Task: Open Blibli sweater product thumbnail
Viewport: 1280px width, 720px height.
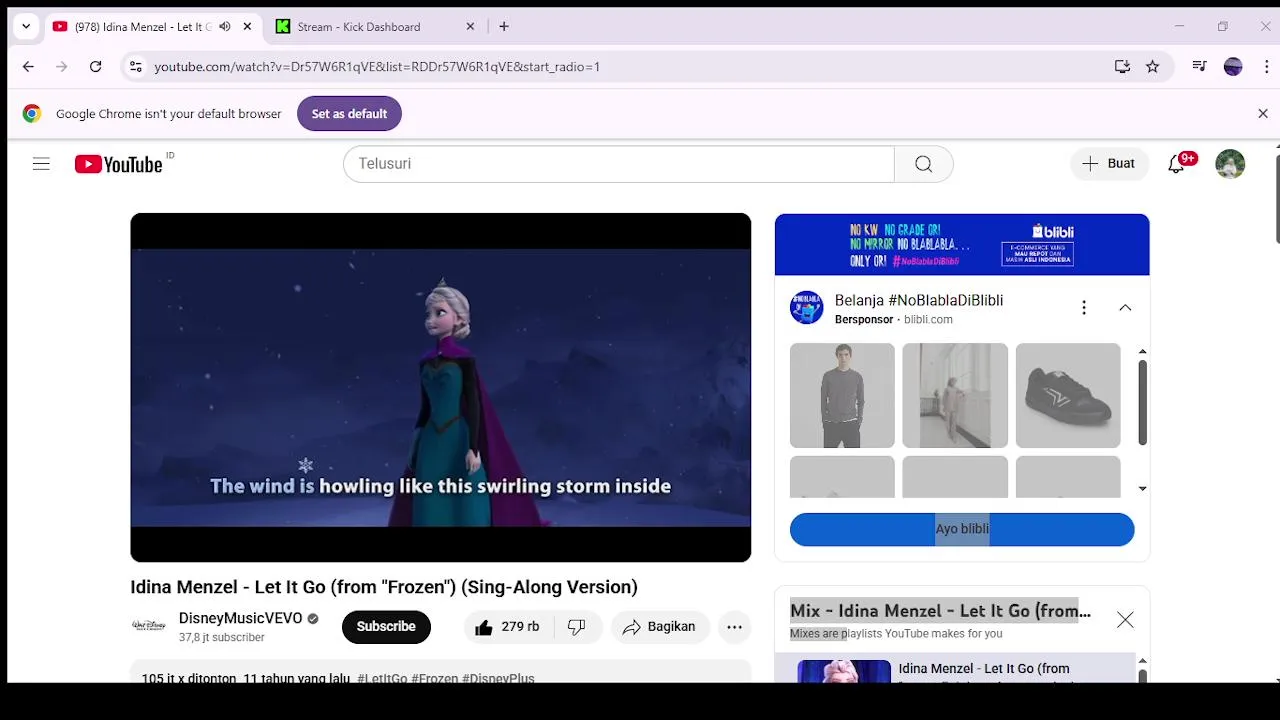Action: pyautogui.click(x=842, y=396)
